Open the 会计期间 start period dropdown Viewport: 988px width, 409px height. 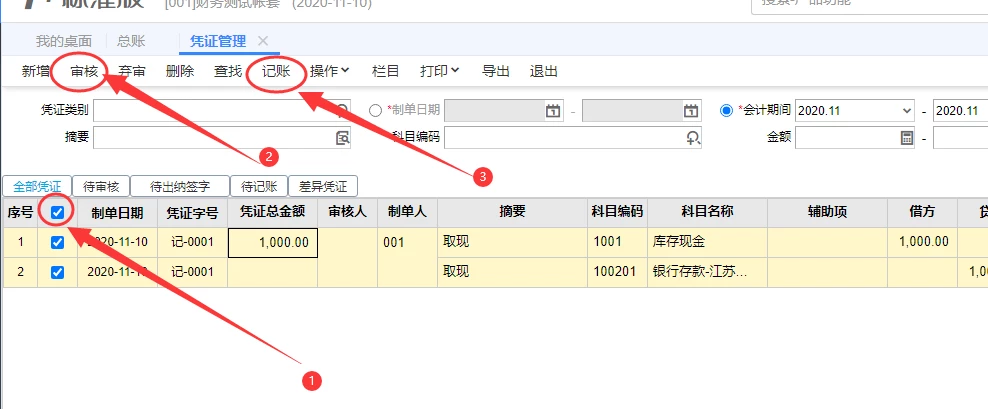coord(906,111)
